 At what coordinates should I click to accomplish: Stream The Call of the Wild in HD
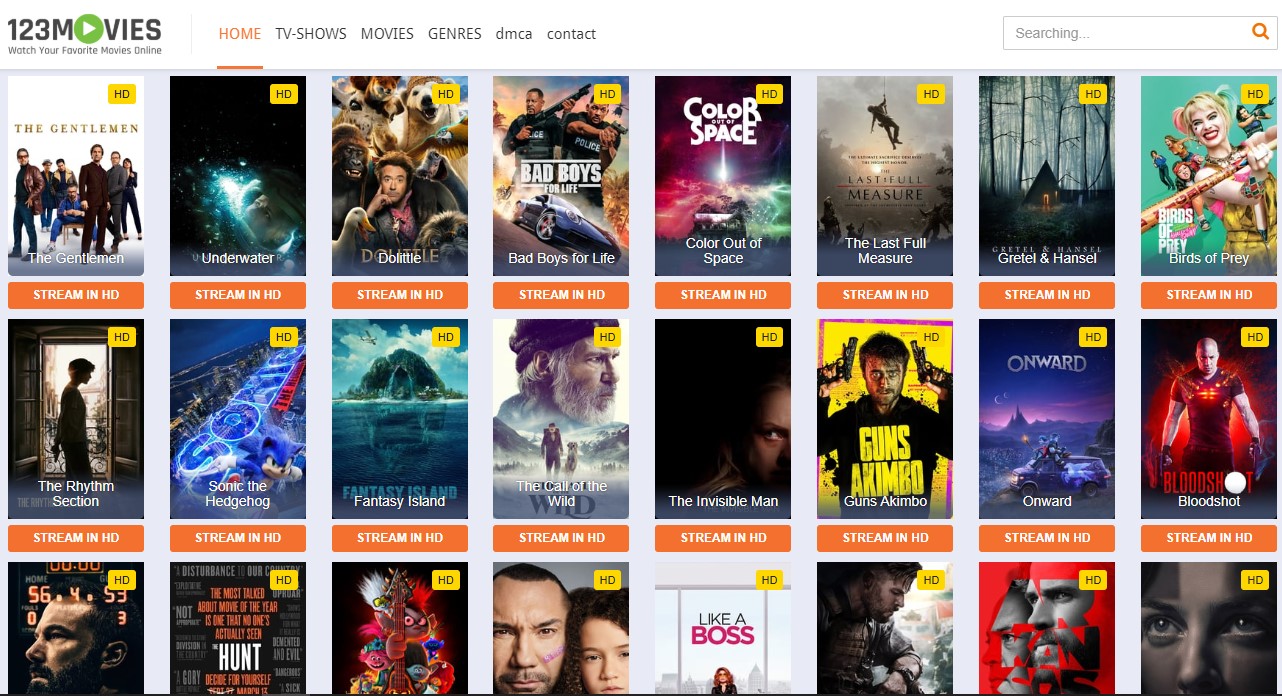click(561, 538)
